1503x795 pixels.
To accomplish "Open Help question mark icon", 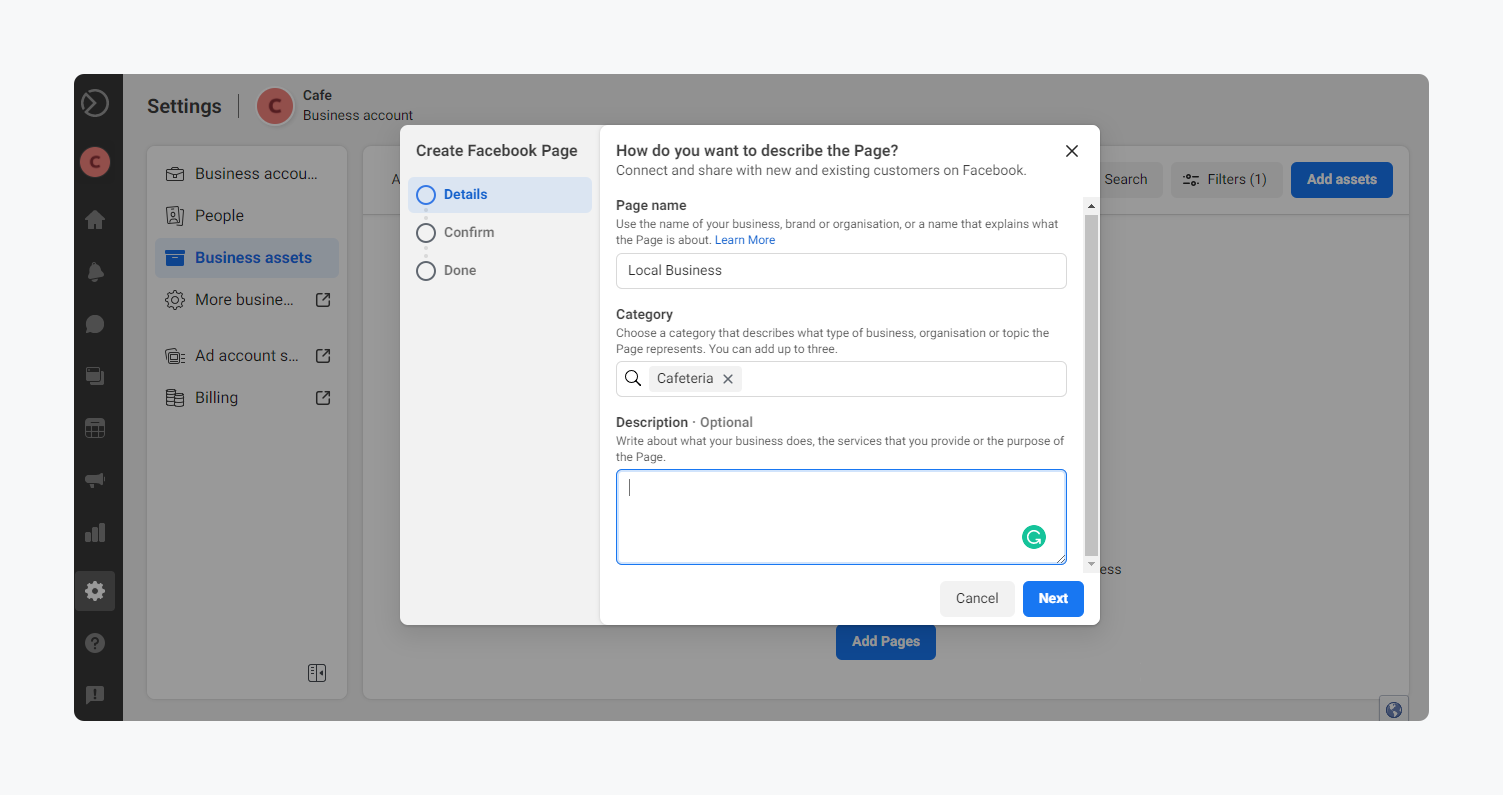I will click(x=95, y=643).
